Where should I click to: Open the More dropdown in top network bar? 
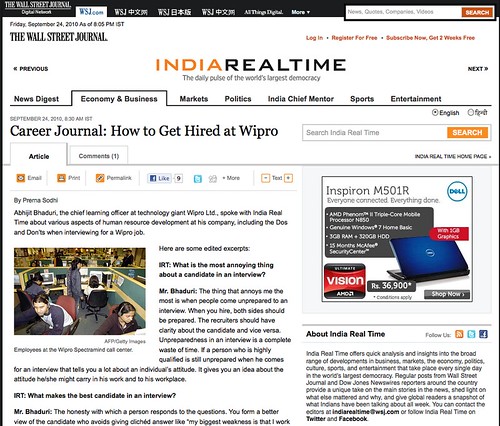[300, 12]
